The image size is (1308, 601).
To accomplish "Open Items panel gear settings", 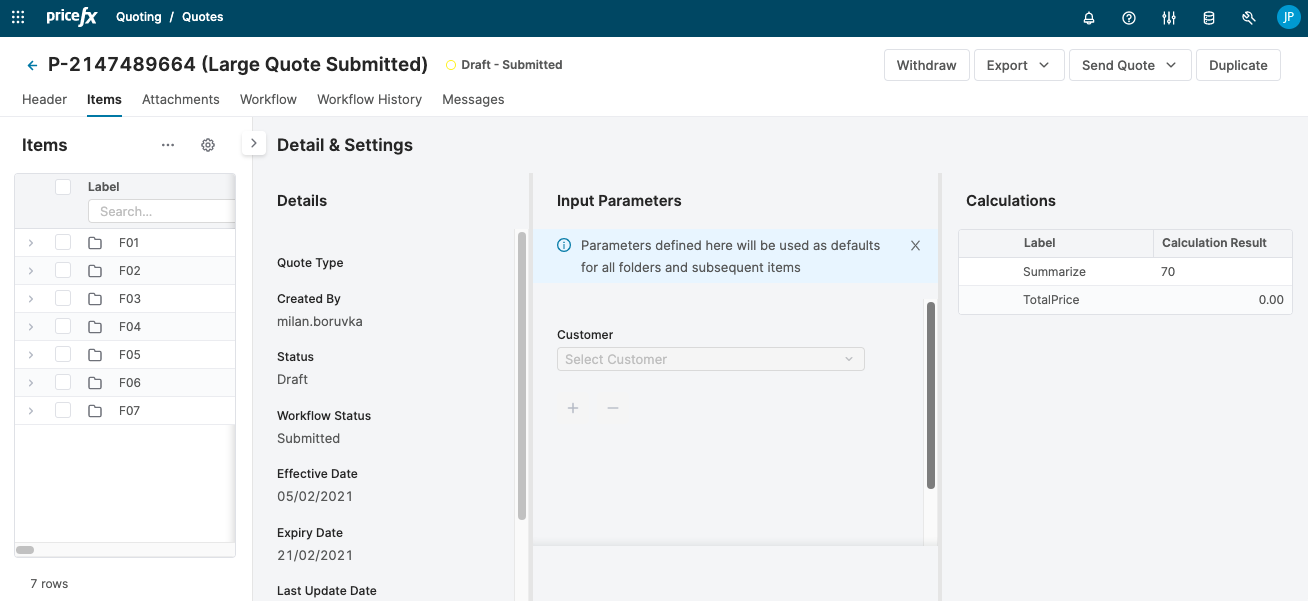I will (x=208, y=145).
